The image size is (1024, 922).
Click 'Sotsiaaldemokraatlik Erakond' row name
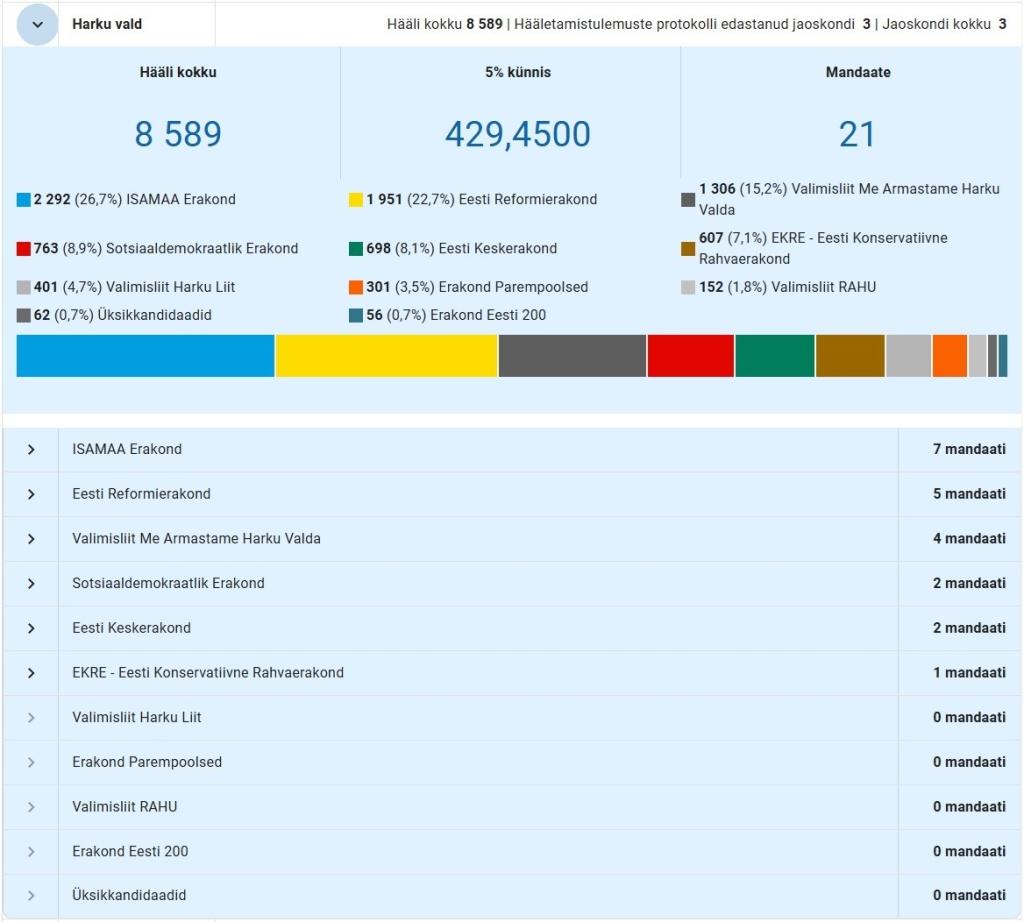(168, 584)
